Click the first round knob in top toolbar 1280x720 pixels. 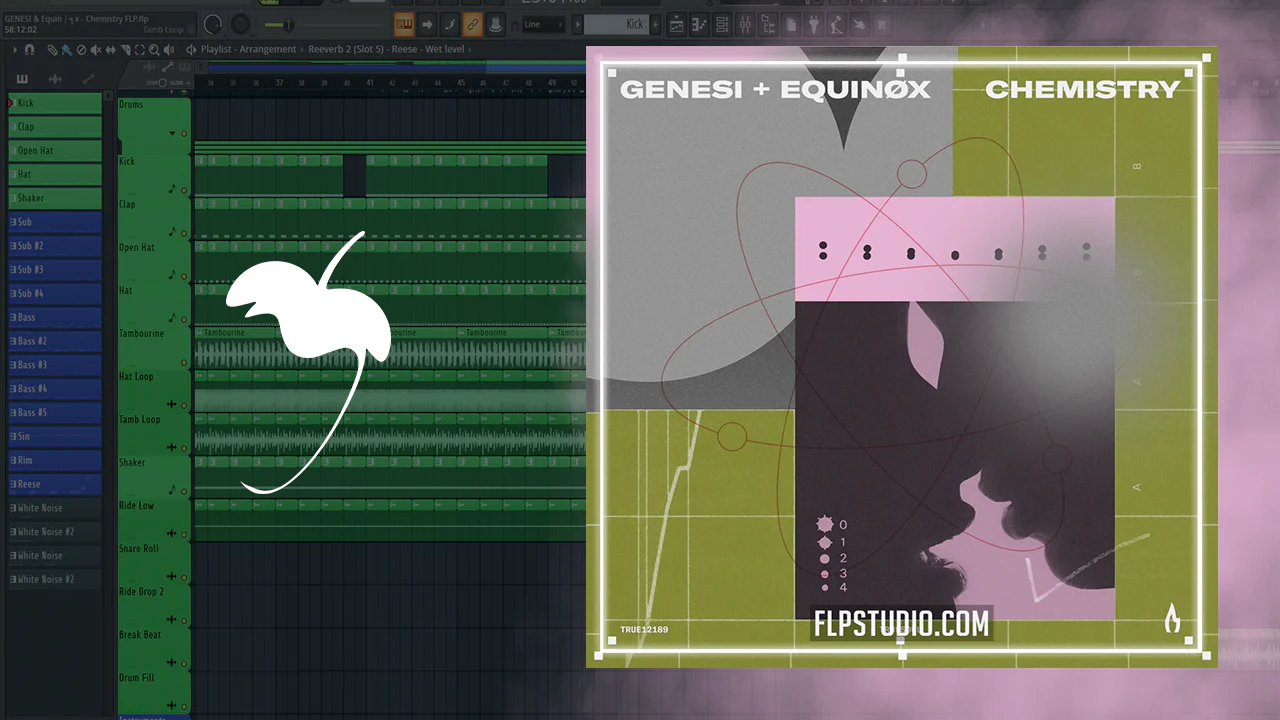point(213,24)
